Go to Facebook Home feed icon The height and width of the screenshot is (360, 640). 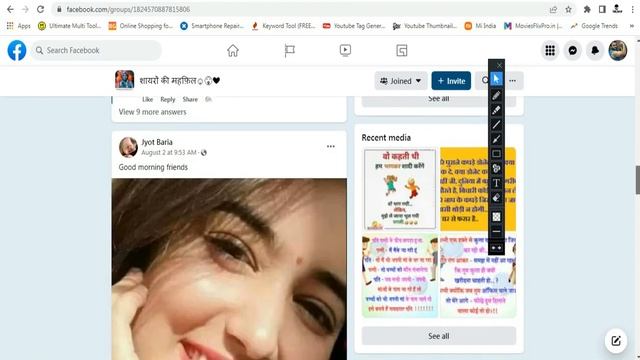(233, 50)
